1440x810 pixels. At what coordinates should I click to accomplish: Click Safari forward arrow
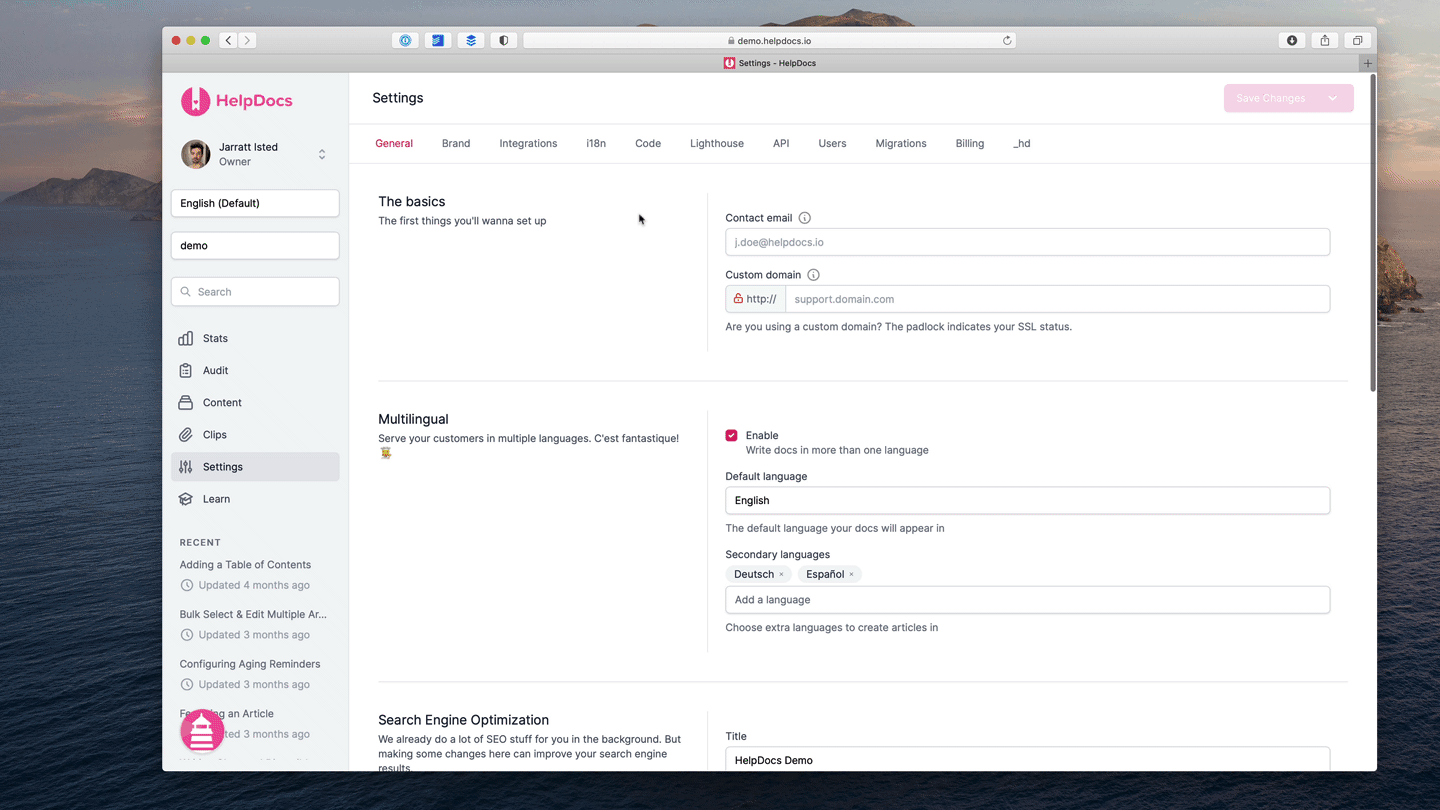tap(247, 40)
